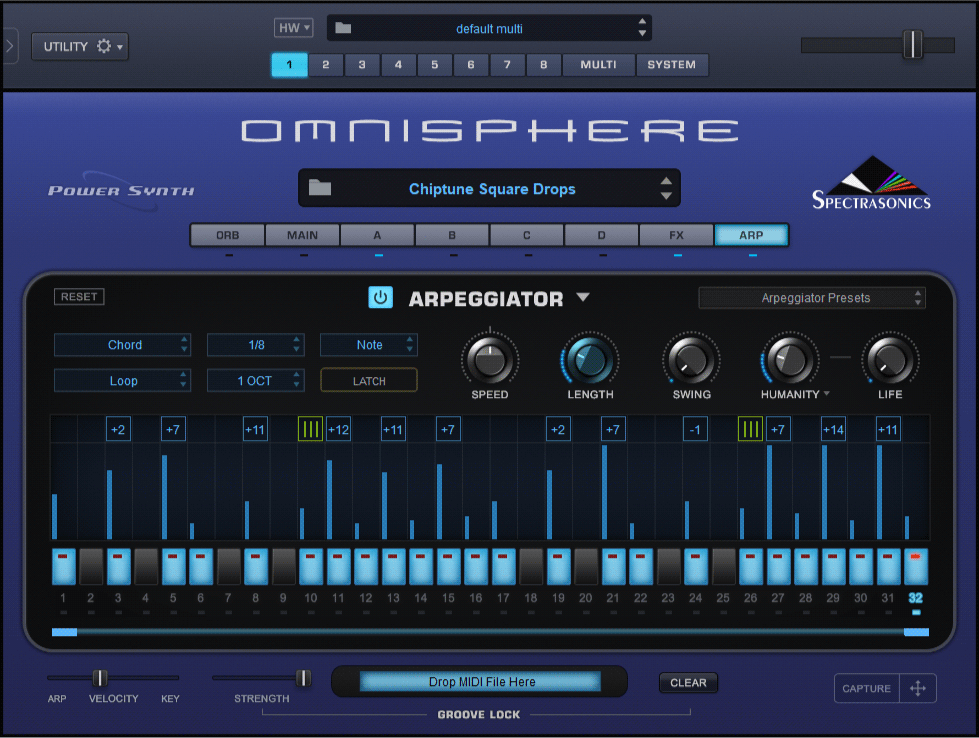Viewport: 979px width, 738px height.
Task: Switch to the ORB tab
Action: [x=228, y=235]
